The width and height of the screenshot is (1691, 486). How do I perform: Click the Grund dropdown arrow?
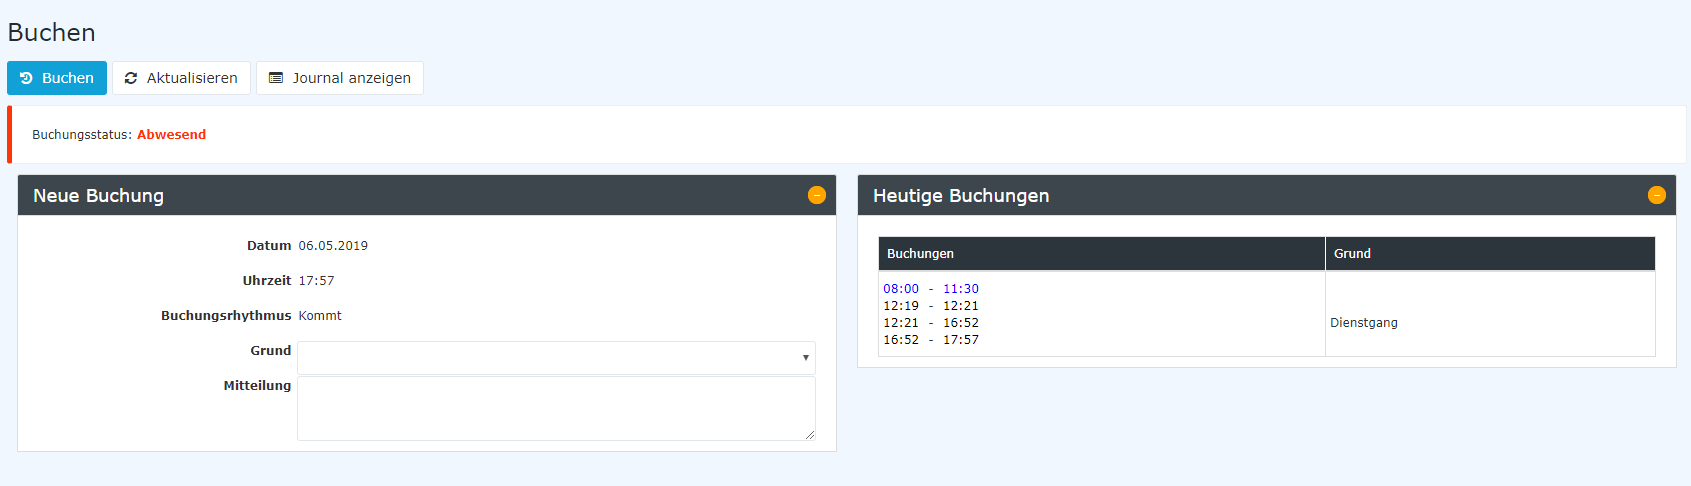805,358
